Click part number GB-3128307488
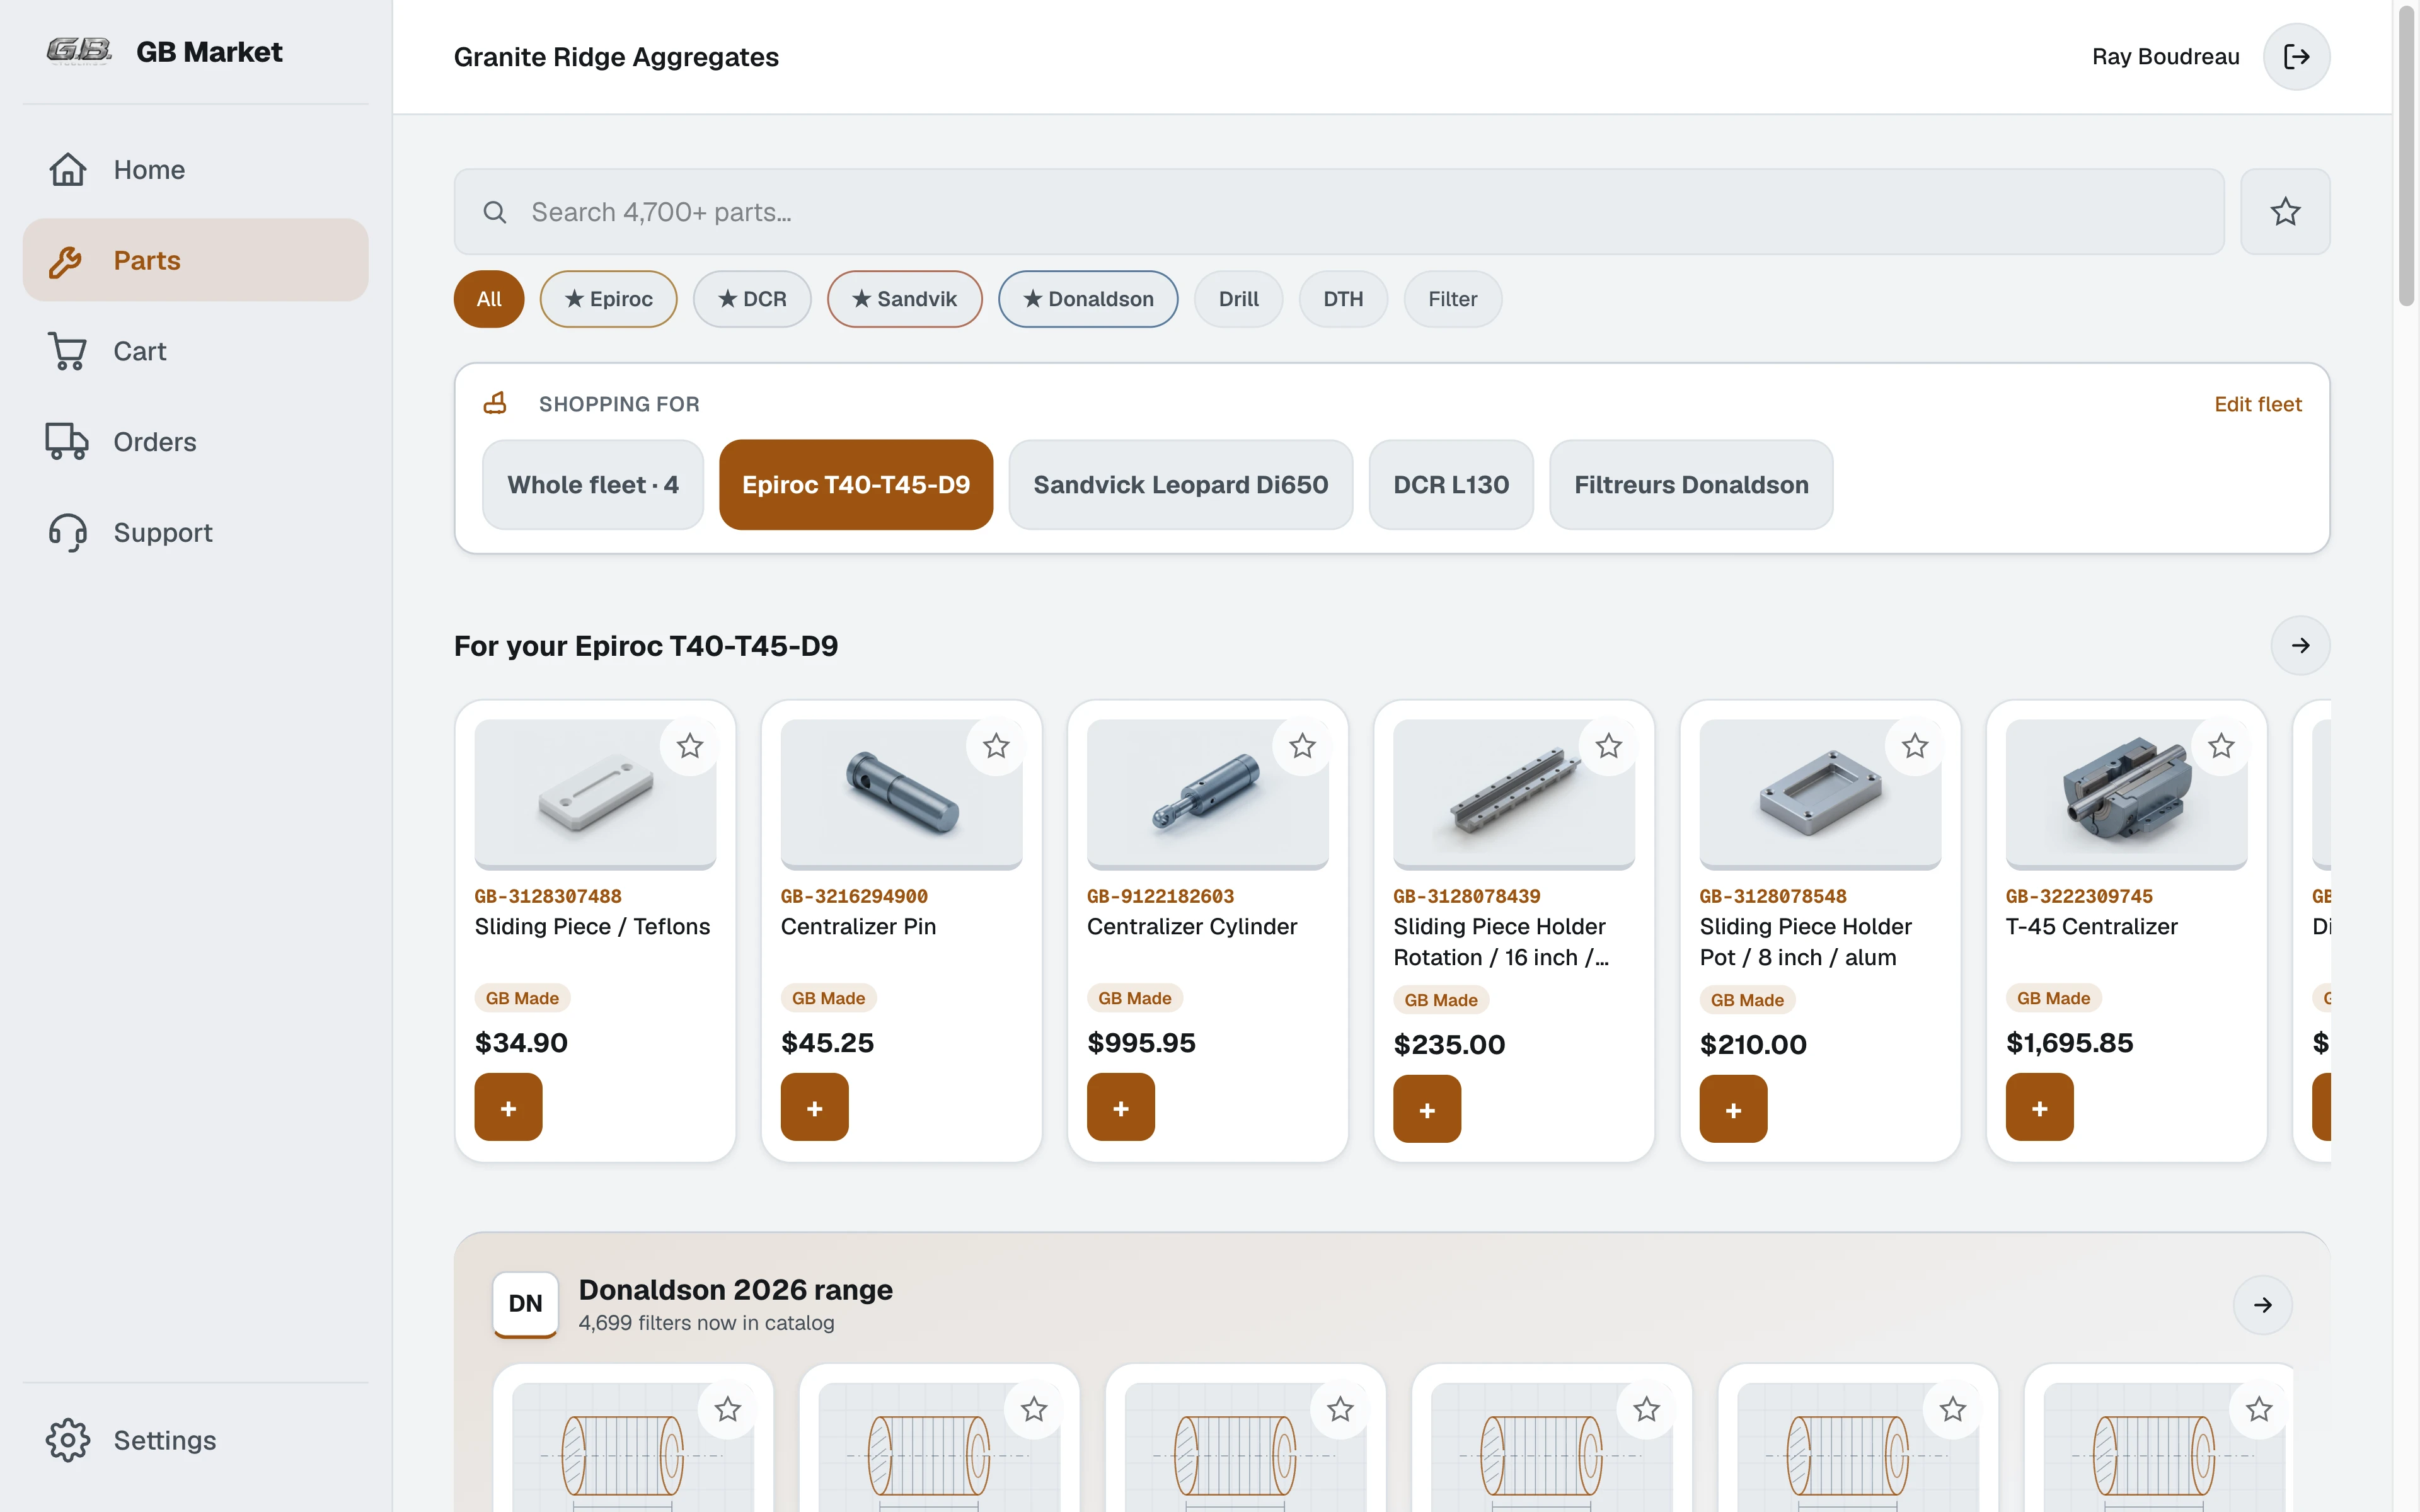Viewport: 2420px width, 1512px height. point(548,896)
